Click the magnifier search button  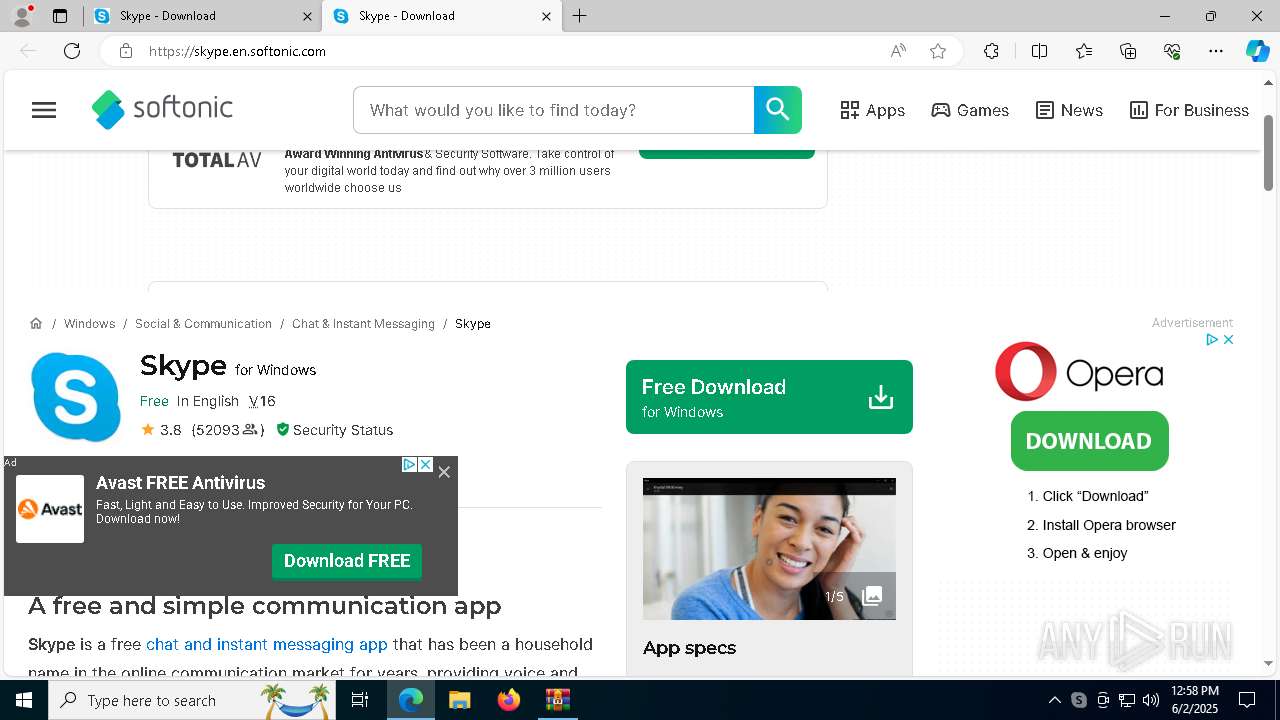[778, 110]
